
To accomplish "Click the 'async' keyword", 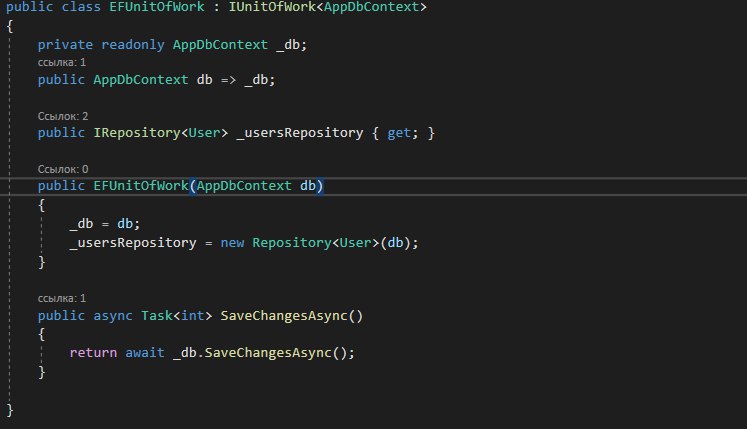I will 113,316.
